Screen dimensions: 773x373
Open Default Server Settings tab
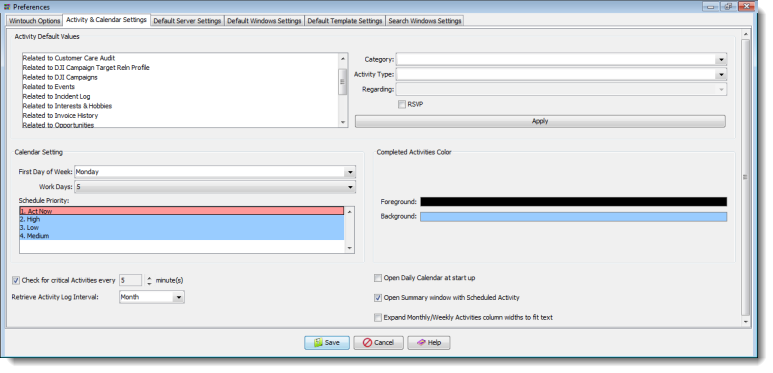pyautogui.click(x=187, y=21)
